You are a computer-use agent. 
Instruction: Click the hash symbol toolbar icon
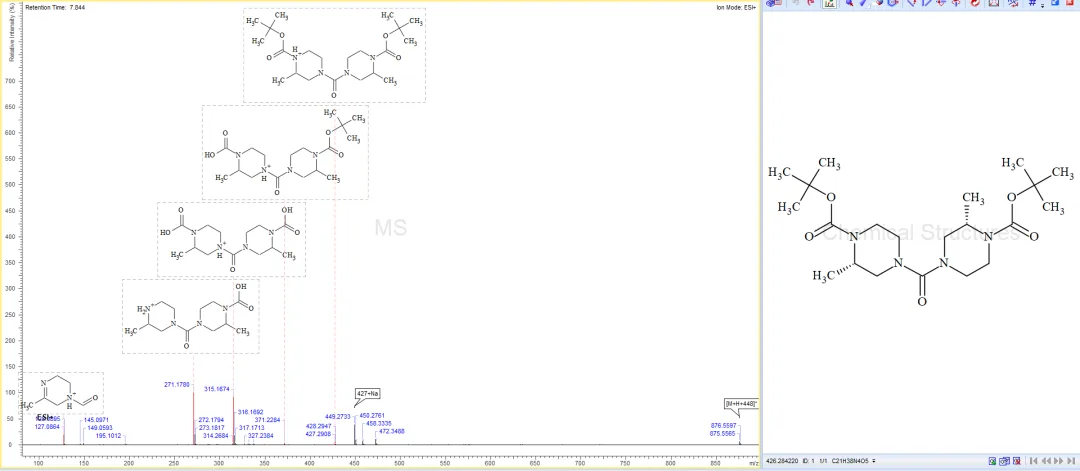click(x=1032, y=3)
